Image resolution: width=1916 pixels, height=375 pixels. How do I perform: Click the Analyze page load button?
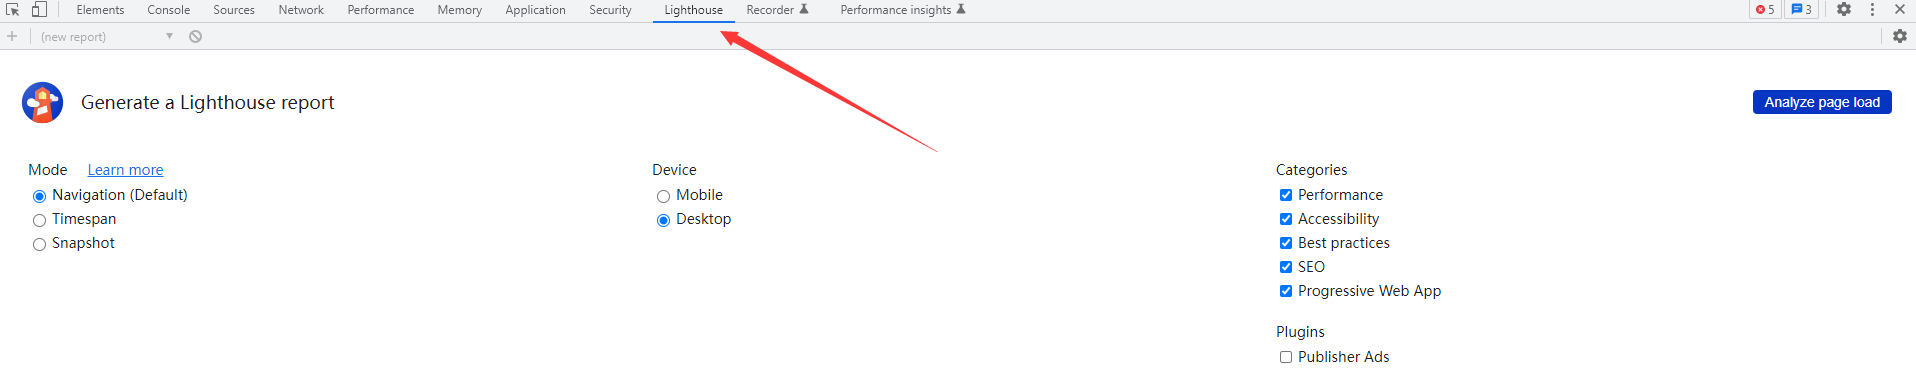tap(1822, 102)
